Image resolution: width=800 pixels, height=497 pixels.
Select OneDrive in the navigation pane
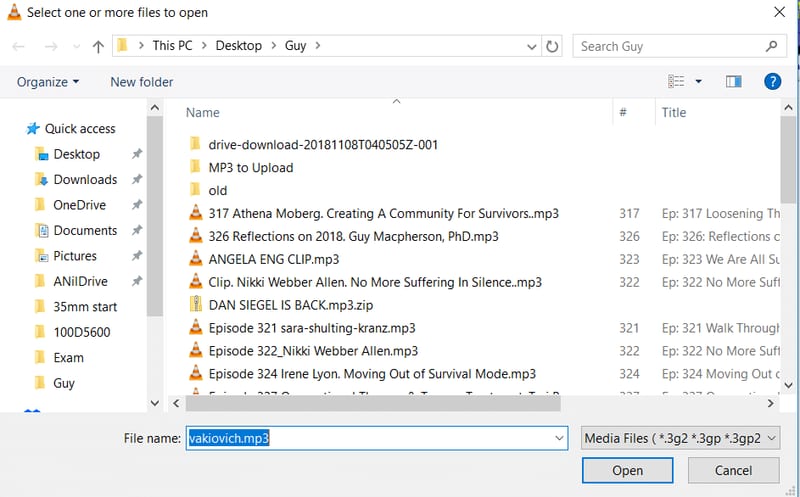[80, 205]
